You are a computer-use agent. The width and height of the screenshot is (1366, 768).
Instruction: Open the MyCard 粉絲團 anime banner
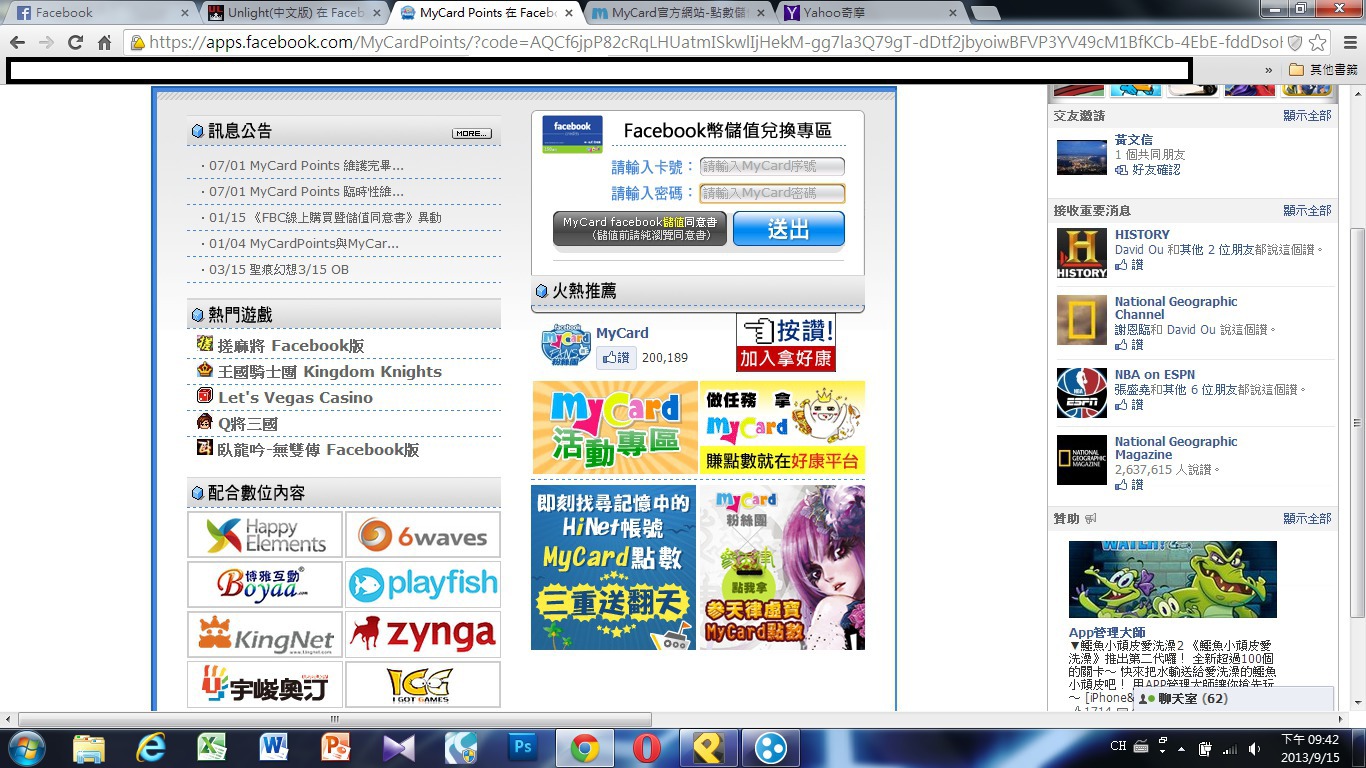782,568
